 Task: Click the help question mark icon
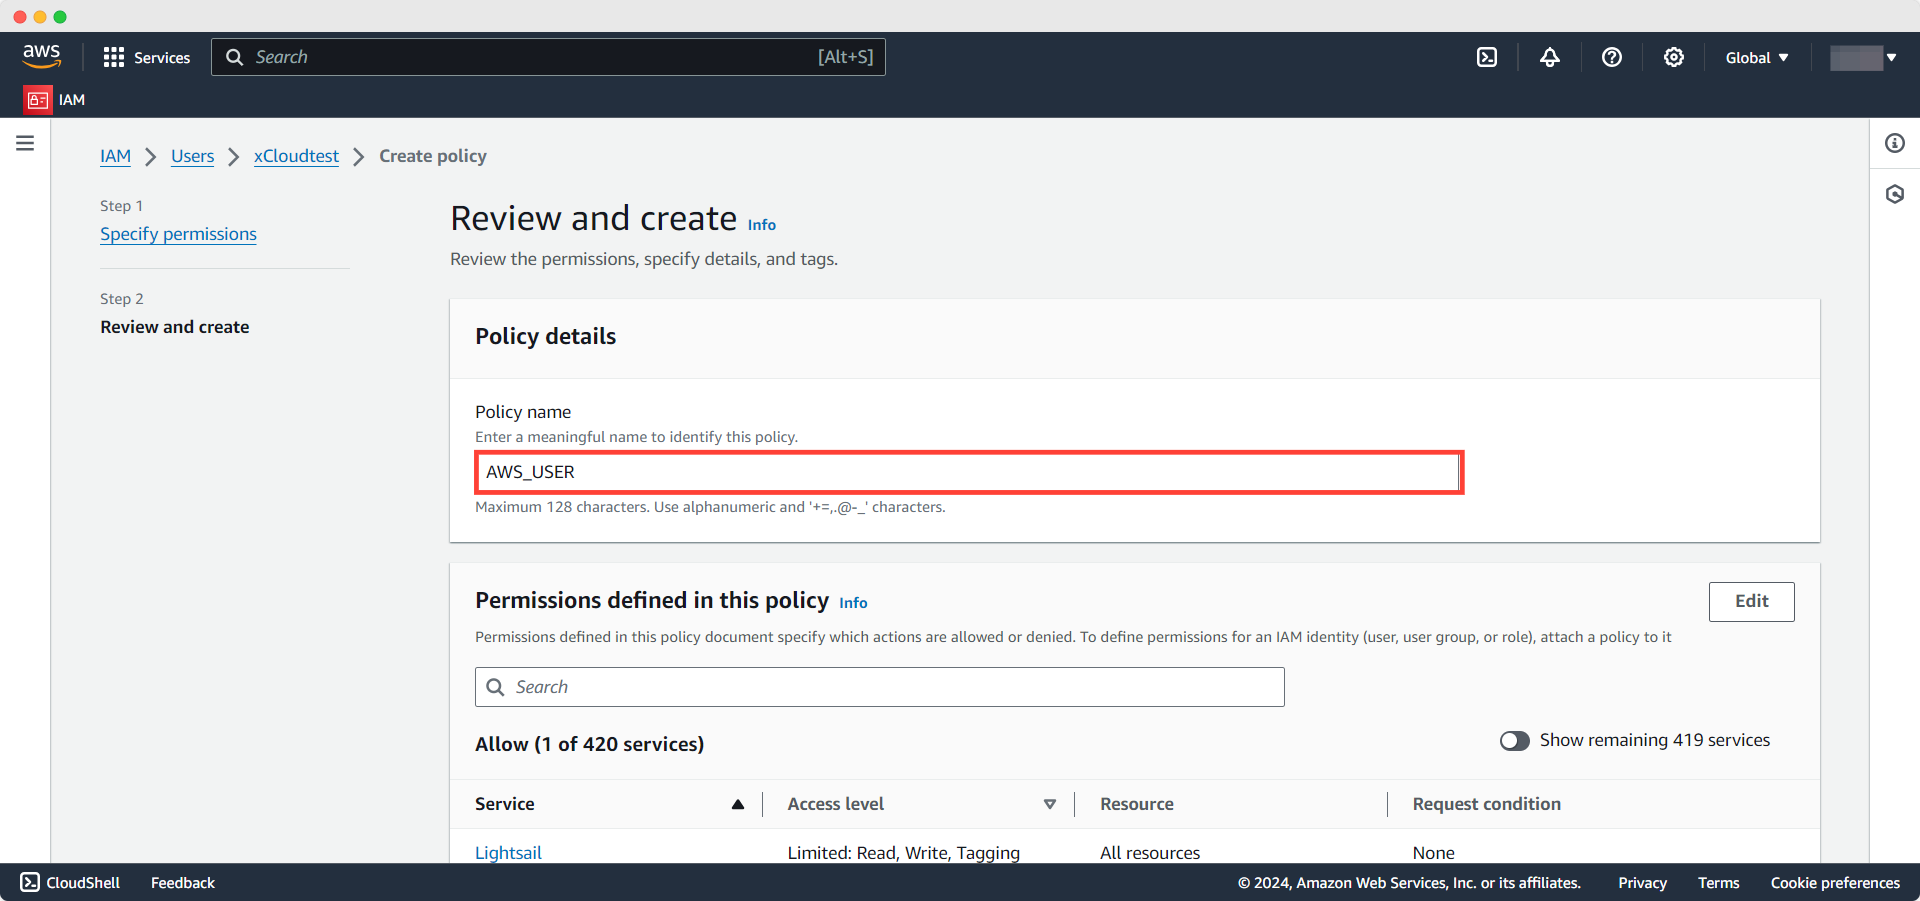pos(1611,57)
